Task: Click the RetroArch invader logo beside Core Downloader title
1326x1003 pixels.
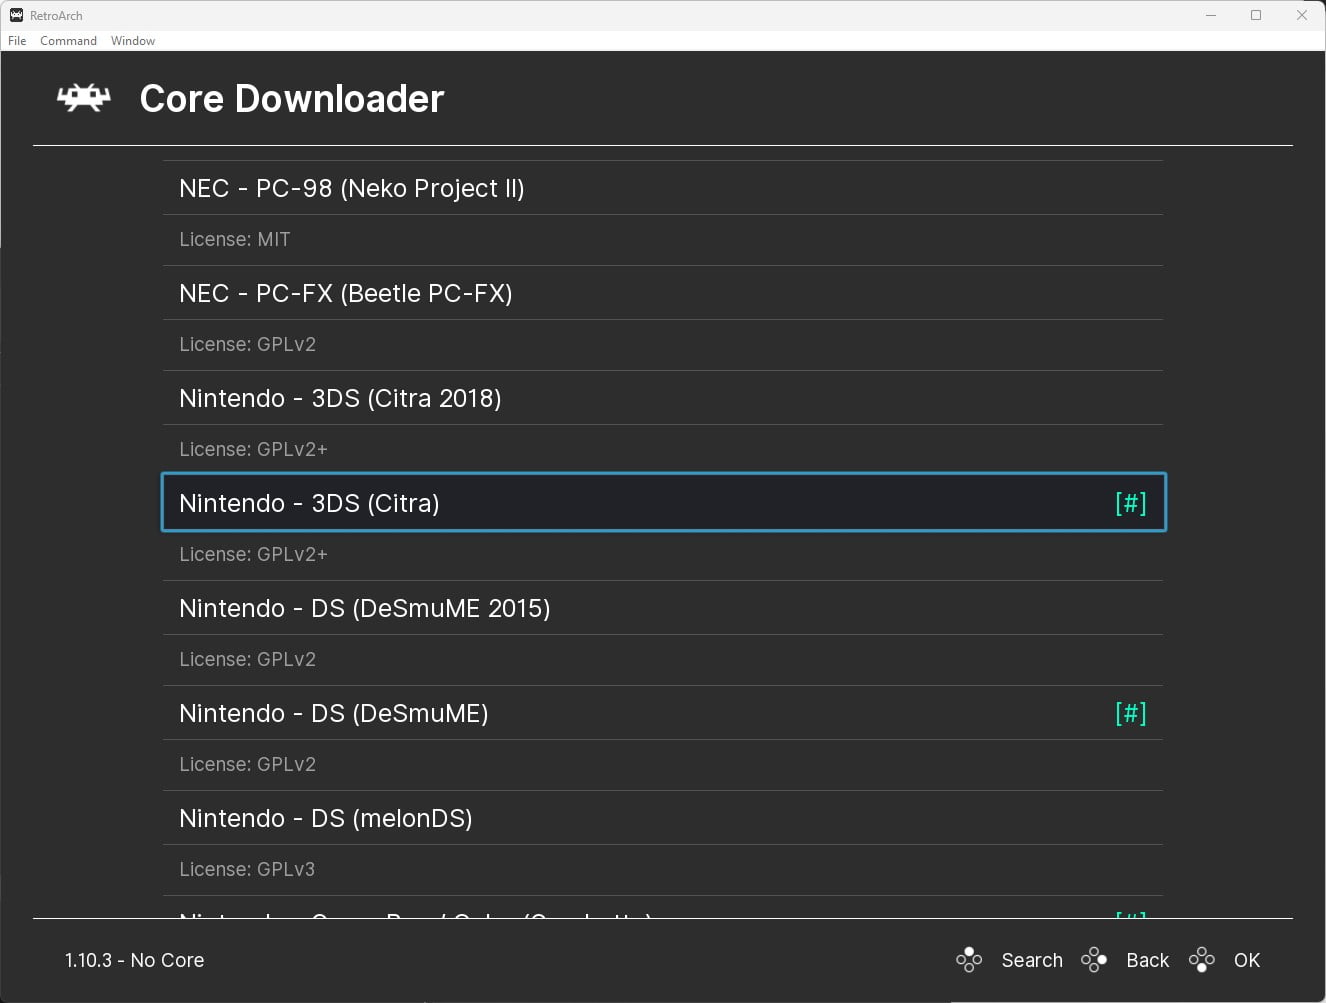Action: pyautogui.click(x=83, y=97)
